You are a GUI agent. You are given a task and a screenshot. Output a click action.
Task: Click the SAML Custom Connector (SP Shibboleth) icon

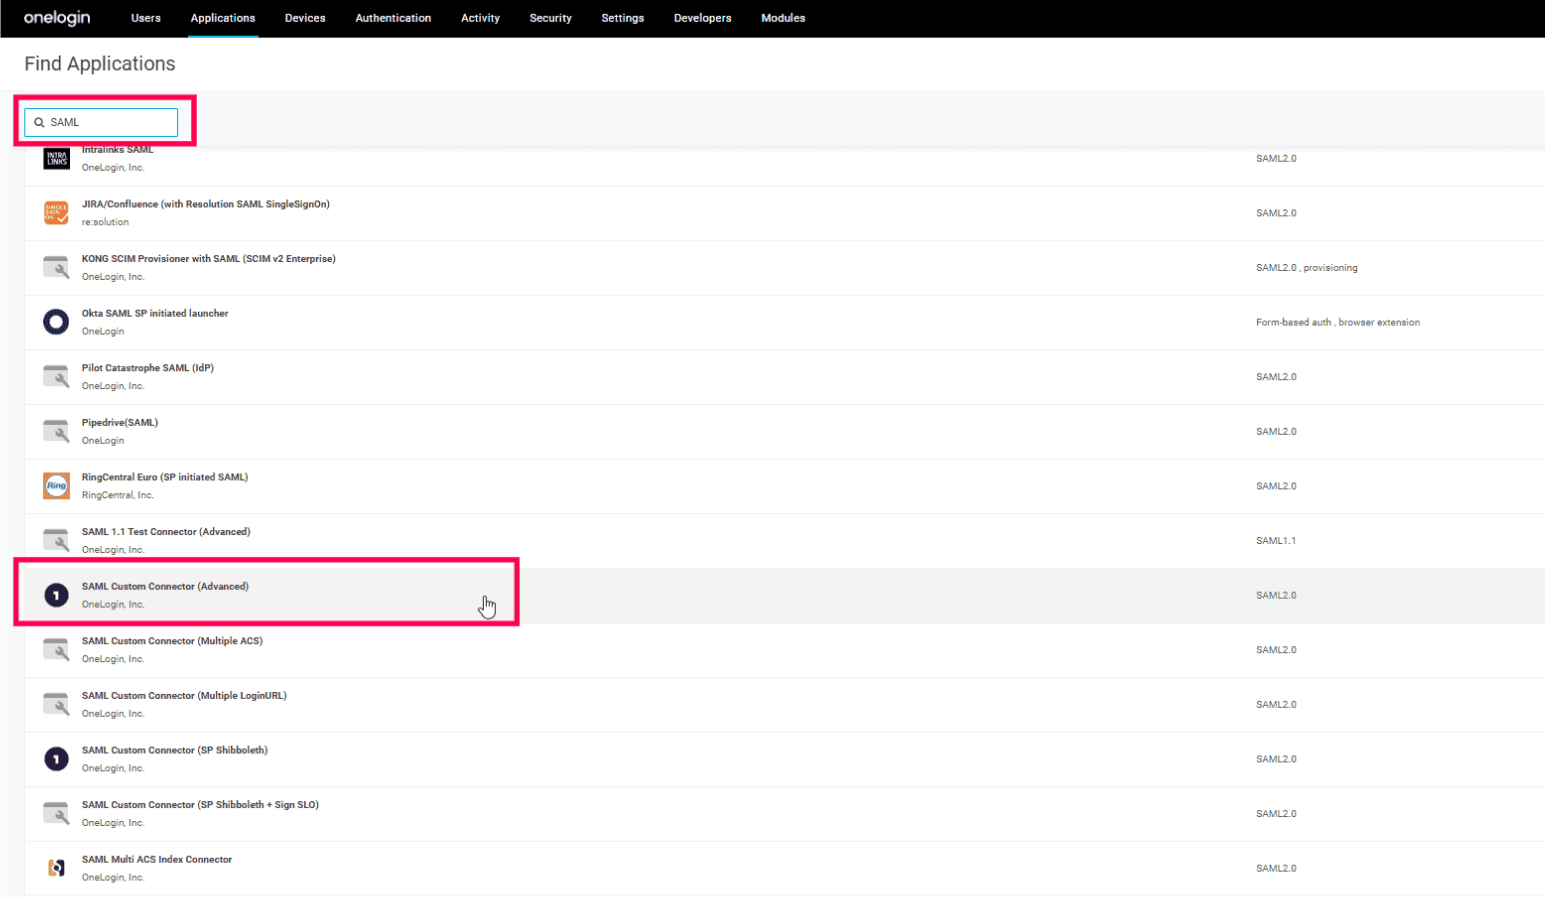[56, 759]
